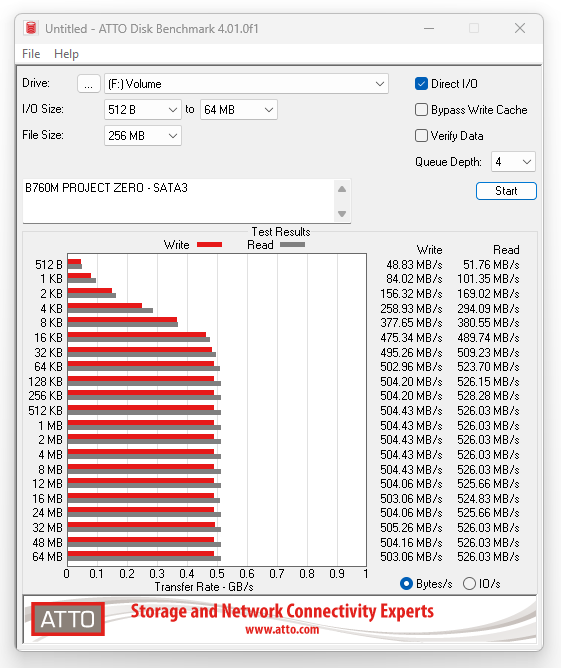Image resolution: width=561 pixels, height=668 pixels.
Task: Click the 51.76 MB/s read value
Action: (491, 265)
